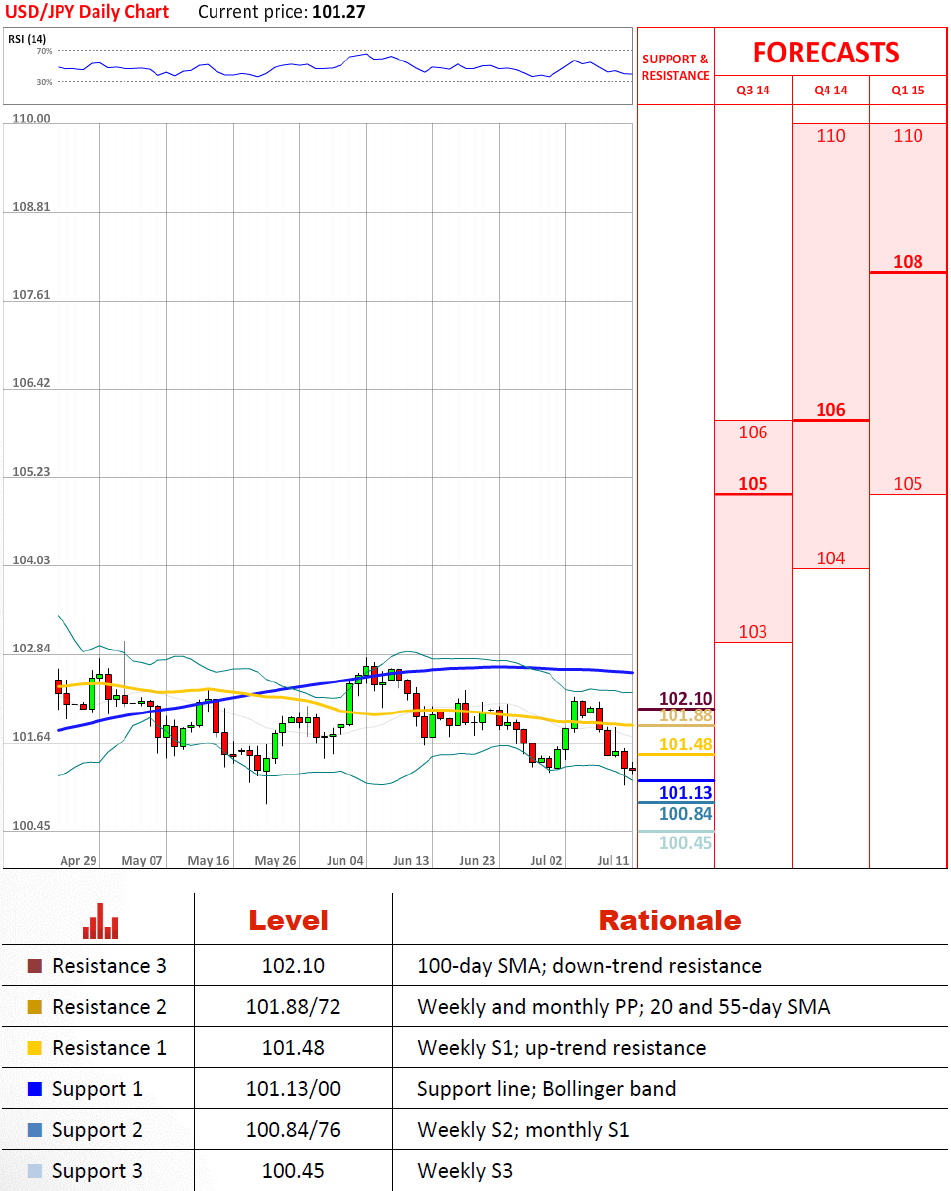Viewport: 951px width, 1191px height.
Task: Switch to the Q4 14 forecast column
Action: click(x=830, y=90)
